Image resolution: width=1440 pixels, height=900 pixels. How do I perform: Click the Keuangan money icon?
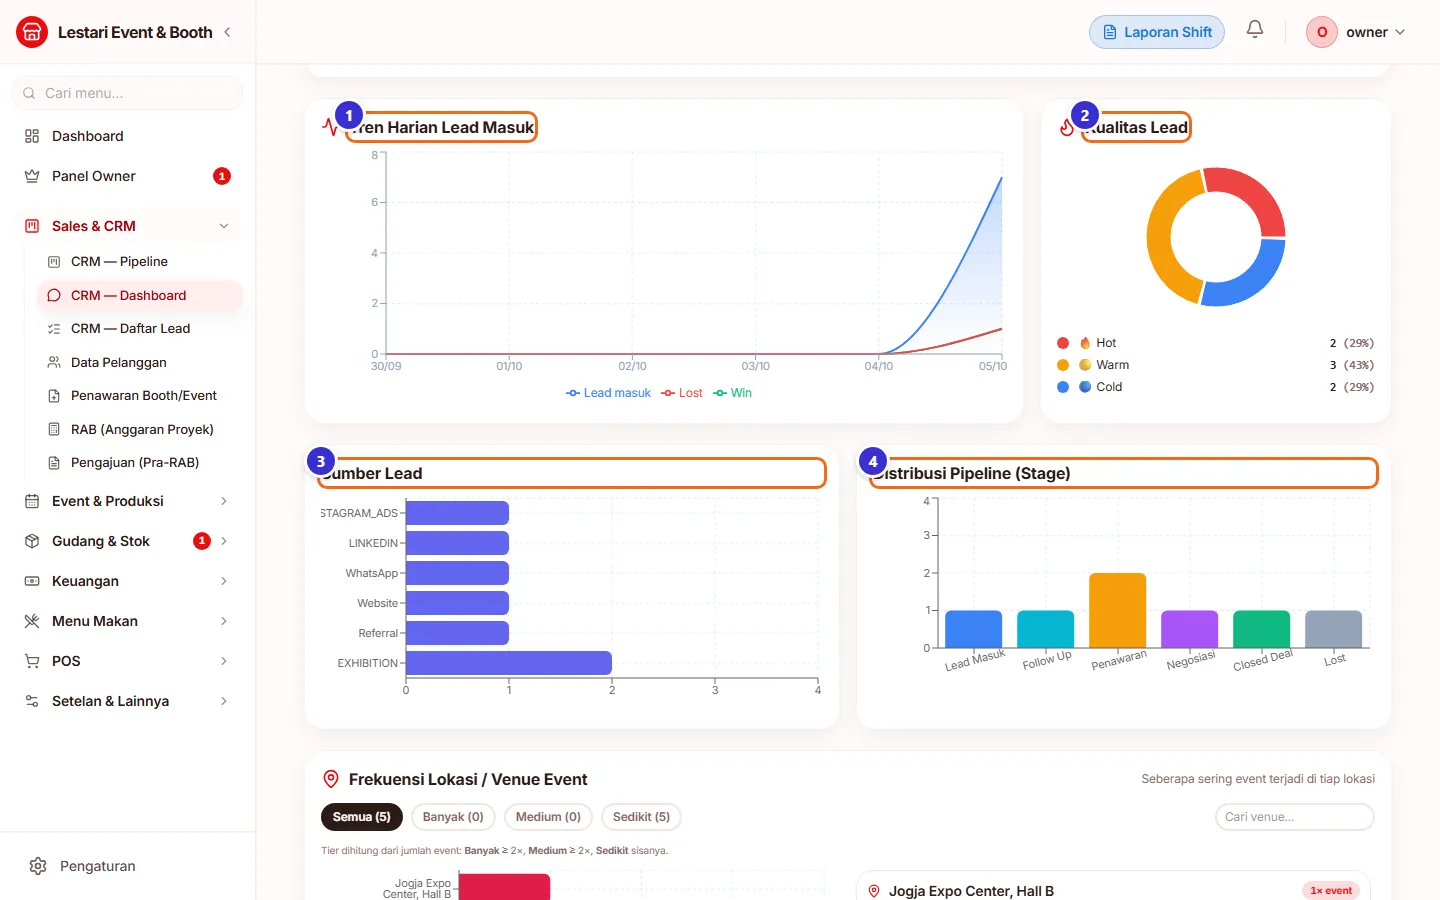point(32,581)
